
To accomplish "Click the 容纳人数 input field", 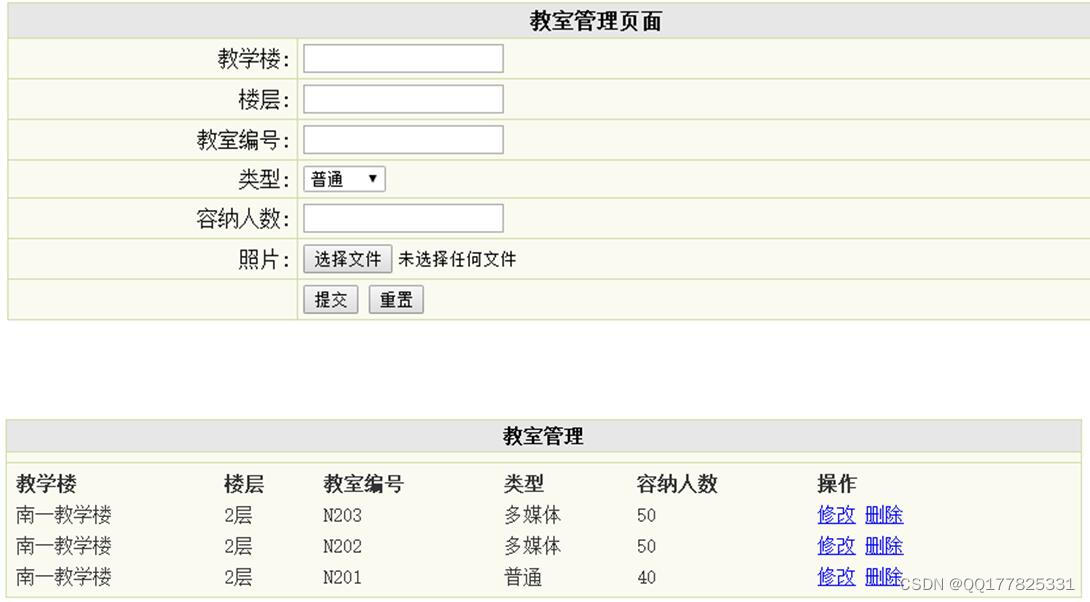I will (x=403, y=218).
